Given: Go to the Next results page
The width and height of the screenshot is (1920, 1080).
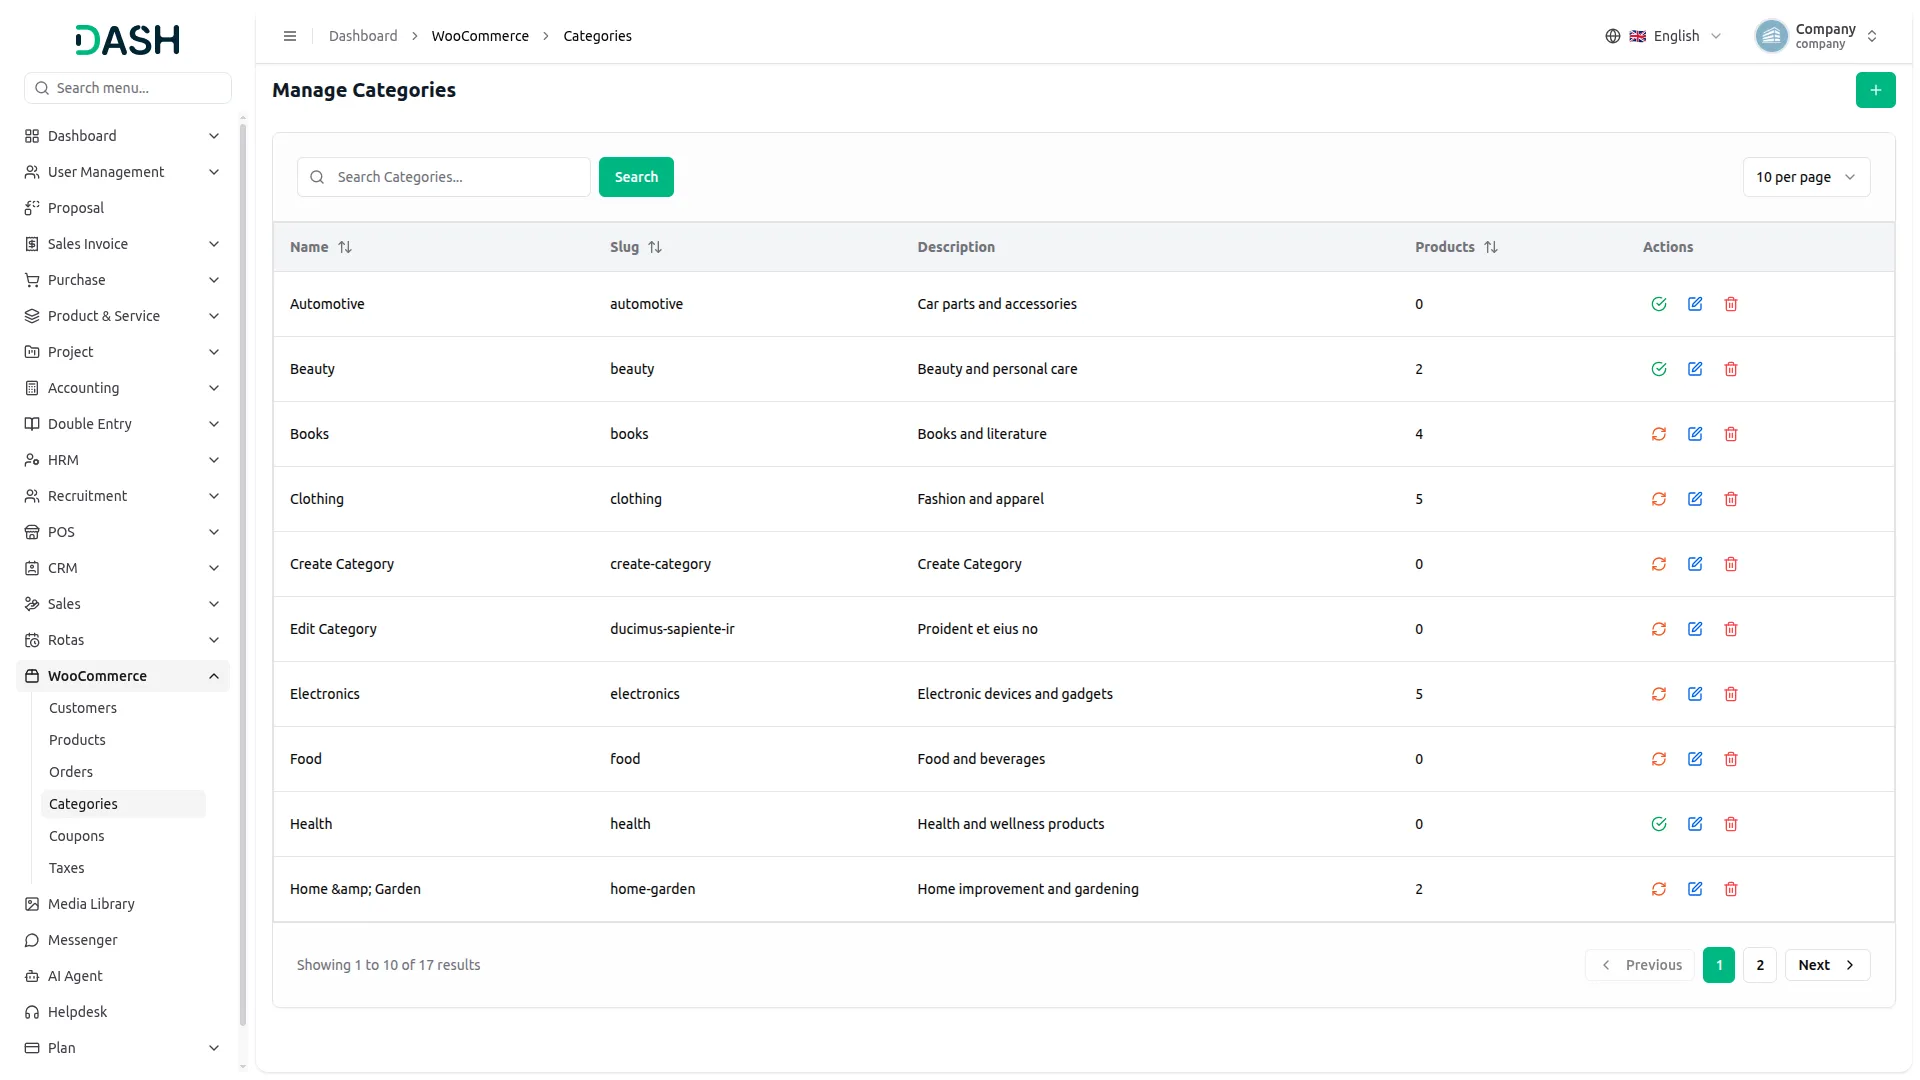Looking at the screenshot, I should 1827,965.
